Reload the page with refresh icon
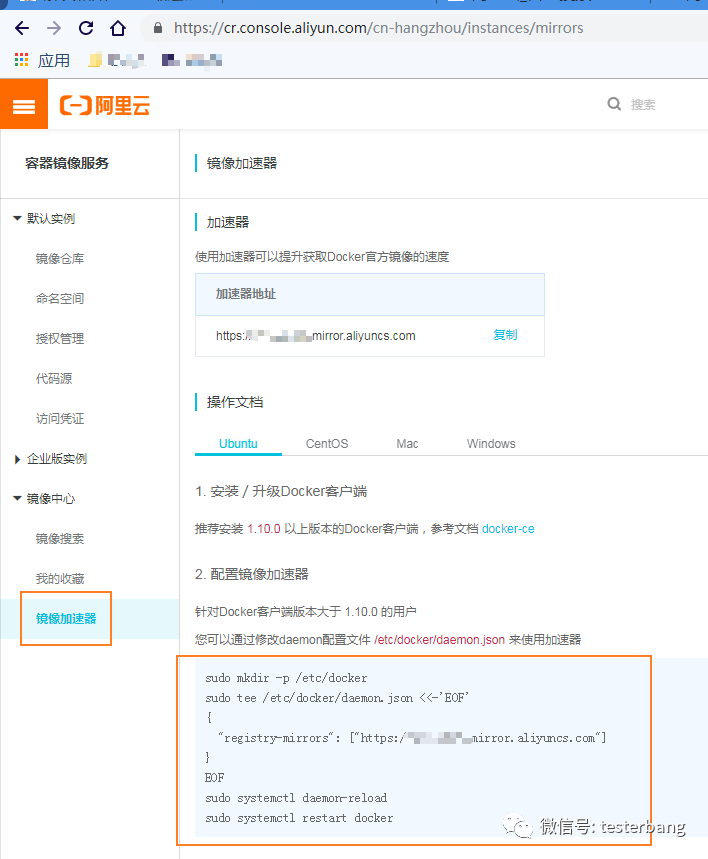Screen dimensions: 708x859 86,28
